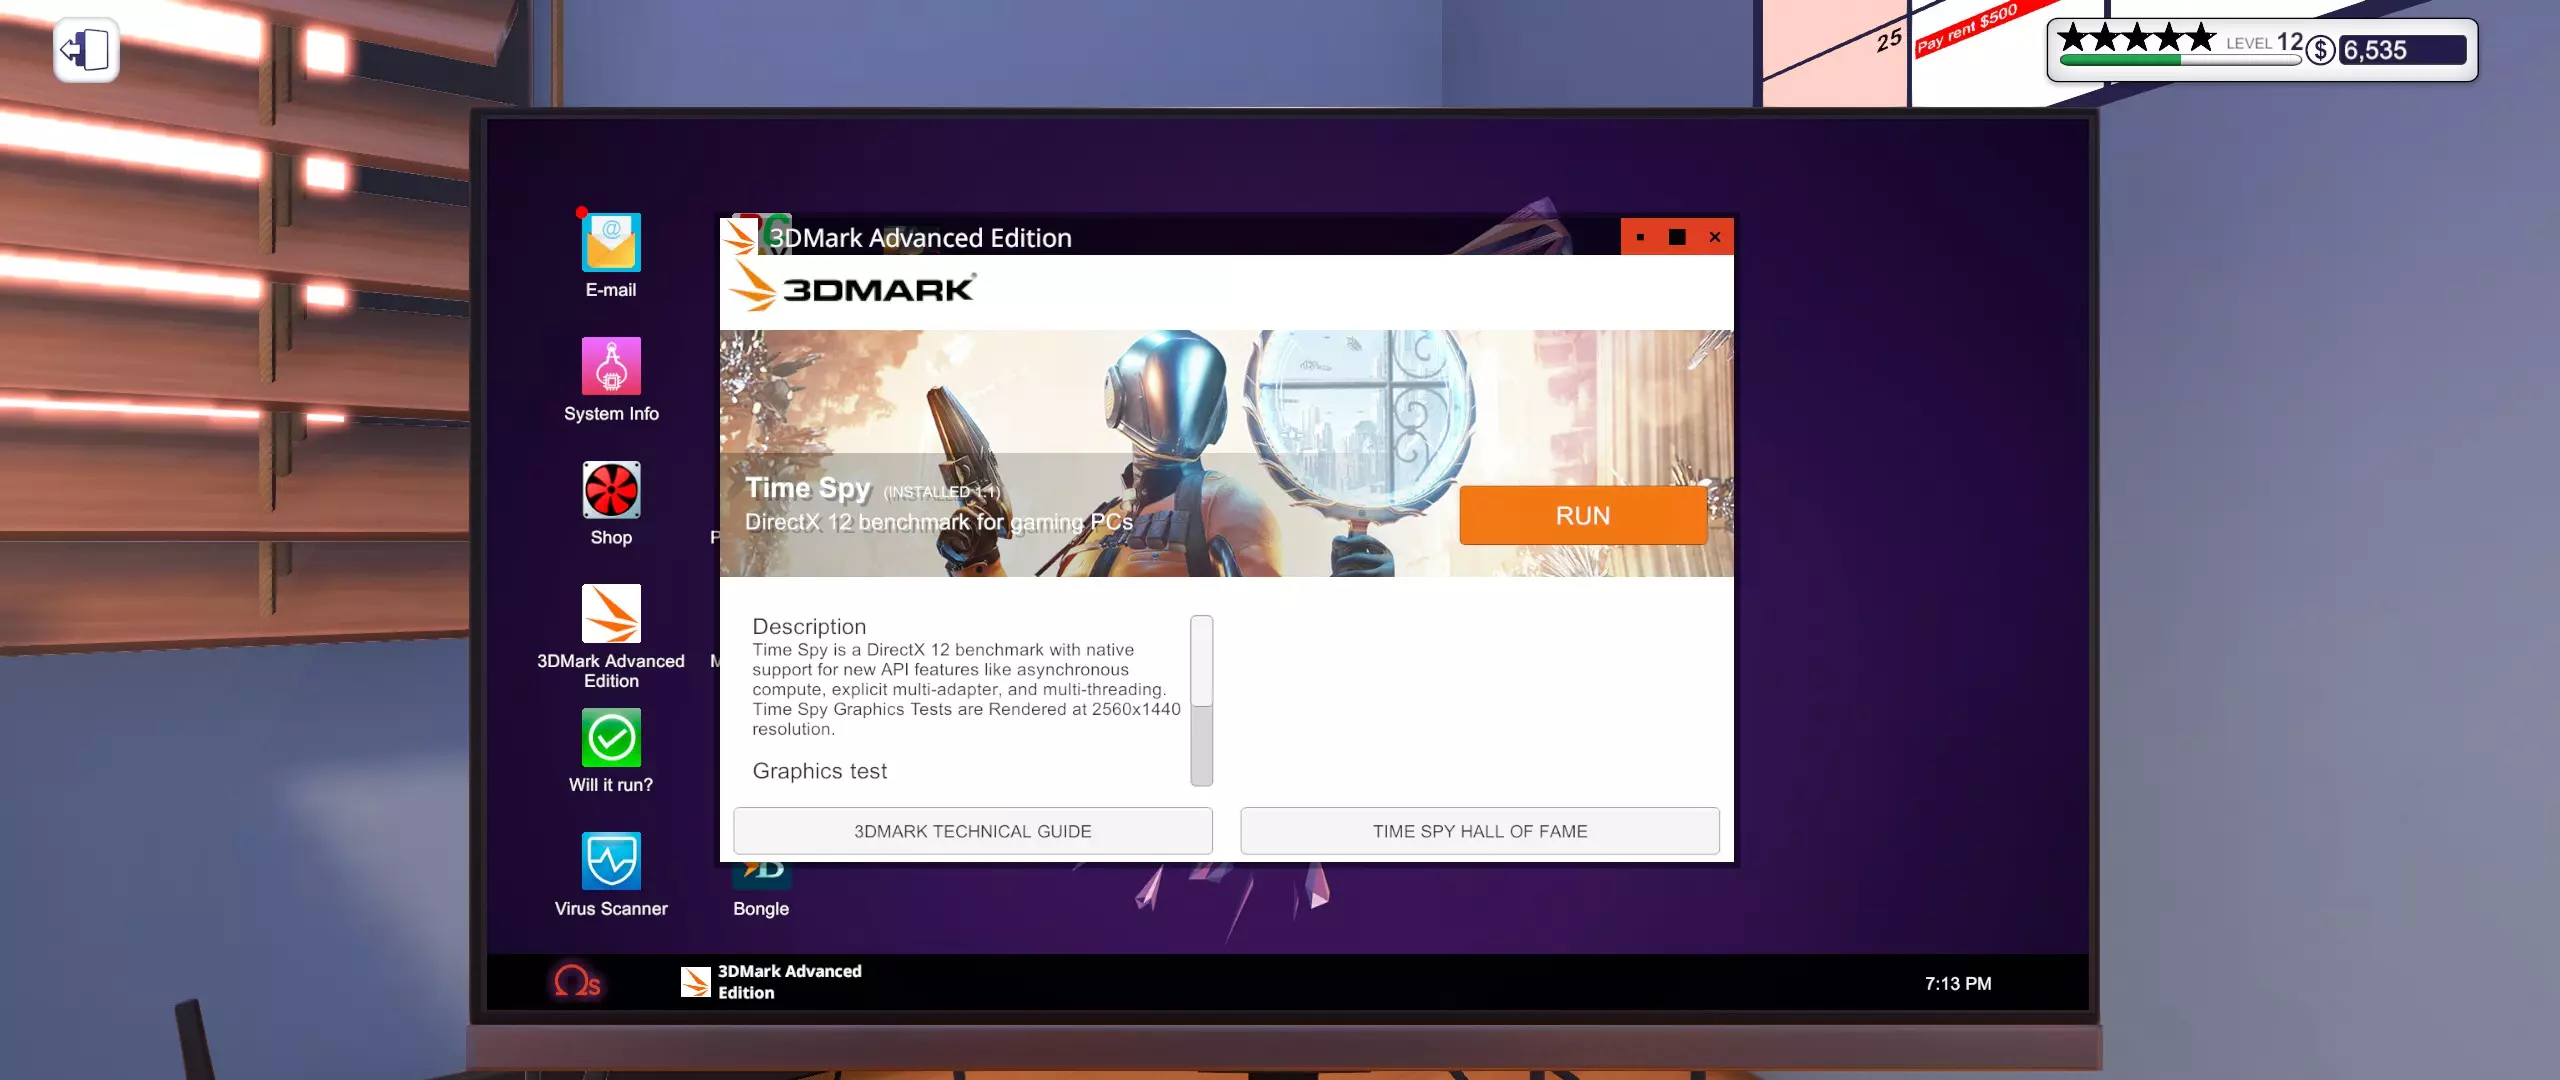The height and width of the screenshot is (1080, 2560).
Task: Click the level experience progress bar
Action: [2180, 61]
